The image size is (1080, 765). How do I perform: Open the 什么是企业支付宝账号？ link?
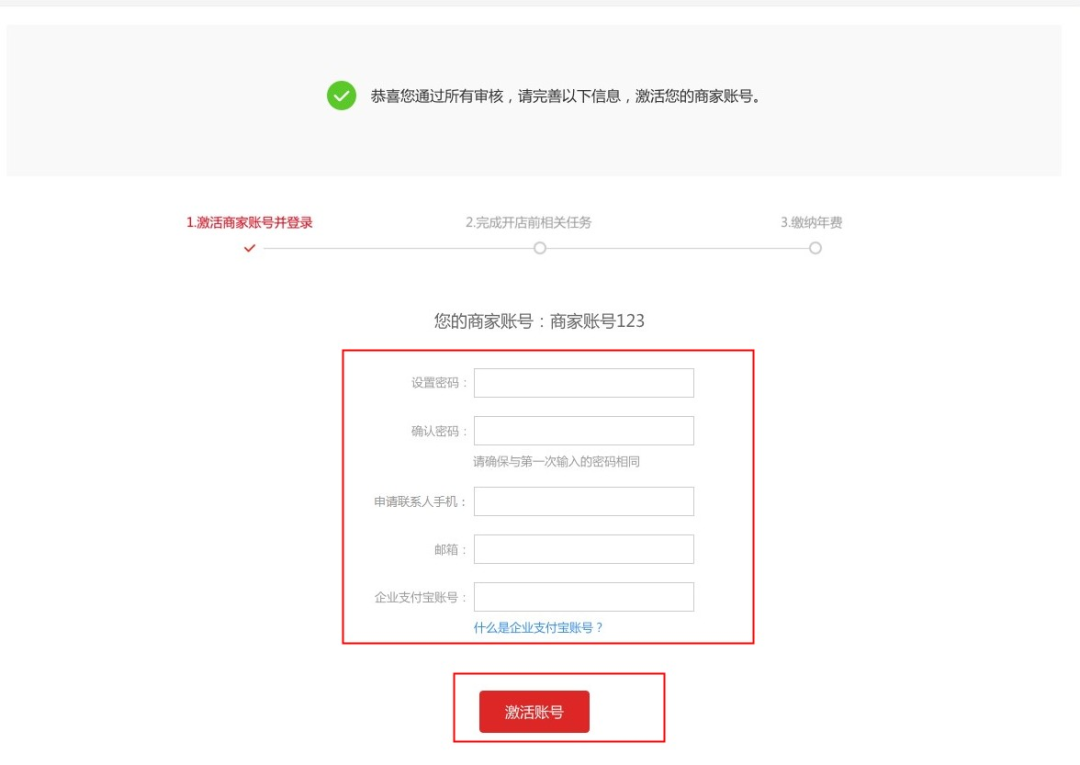point(538,627)
